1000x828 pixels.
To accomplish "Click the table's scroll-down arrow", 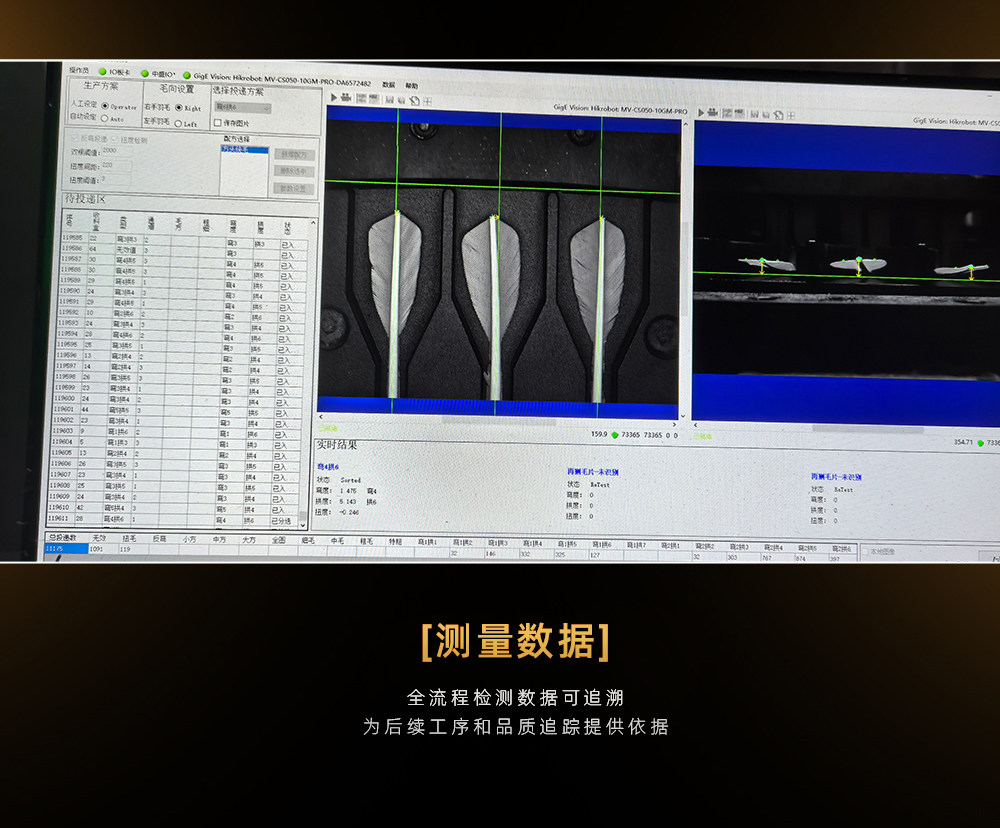I will tap(304, 526).
